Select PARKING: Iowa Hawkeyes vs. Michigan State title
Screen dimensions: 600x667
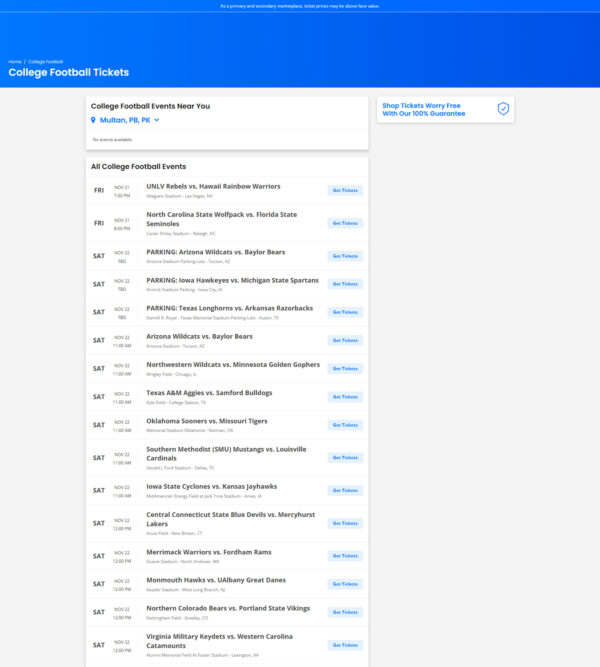click(x=232, y=280)
